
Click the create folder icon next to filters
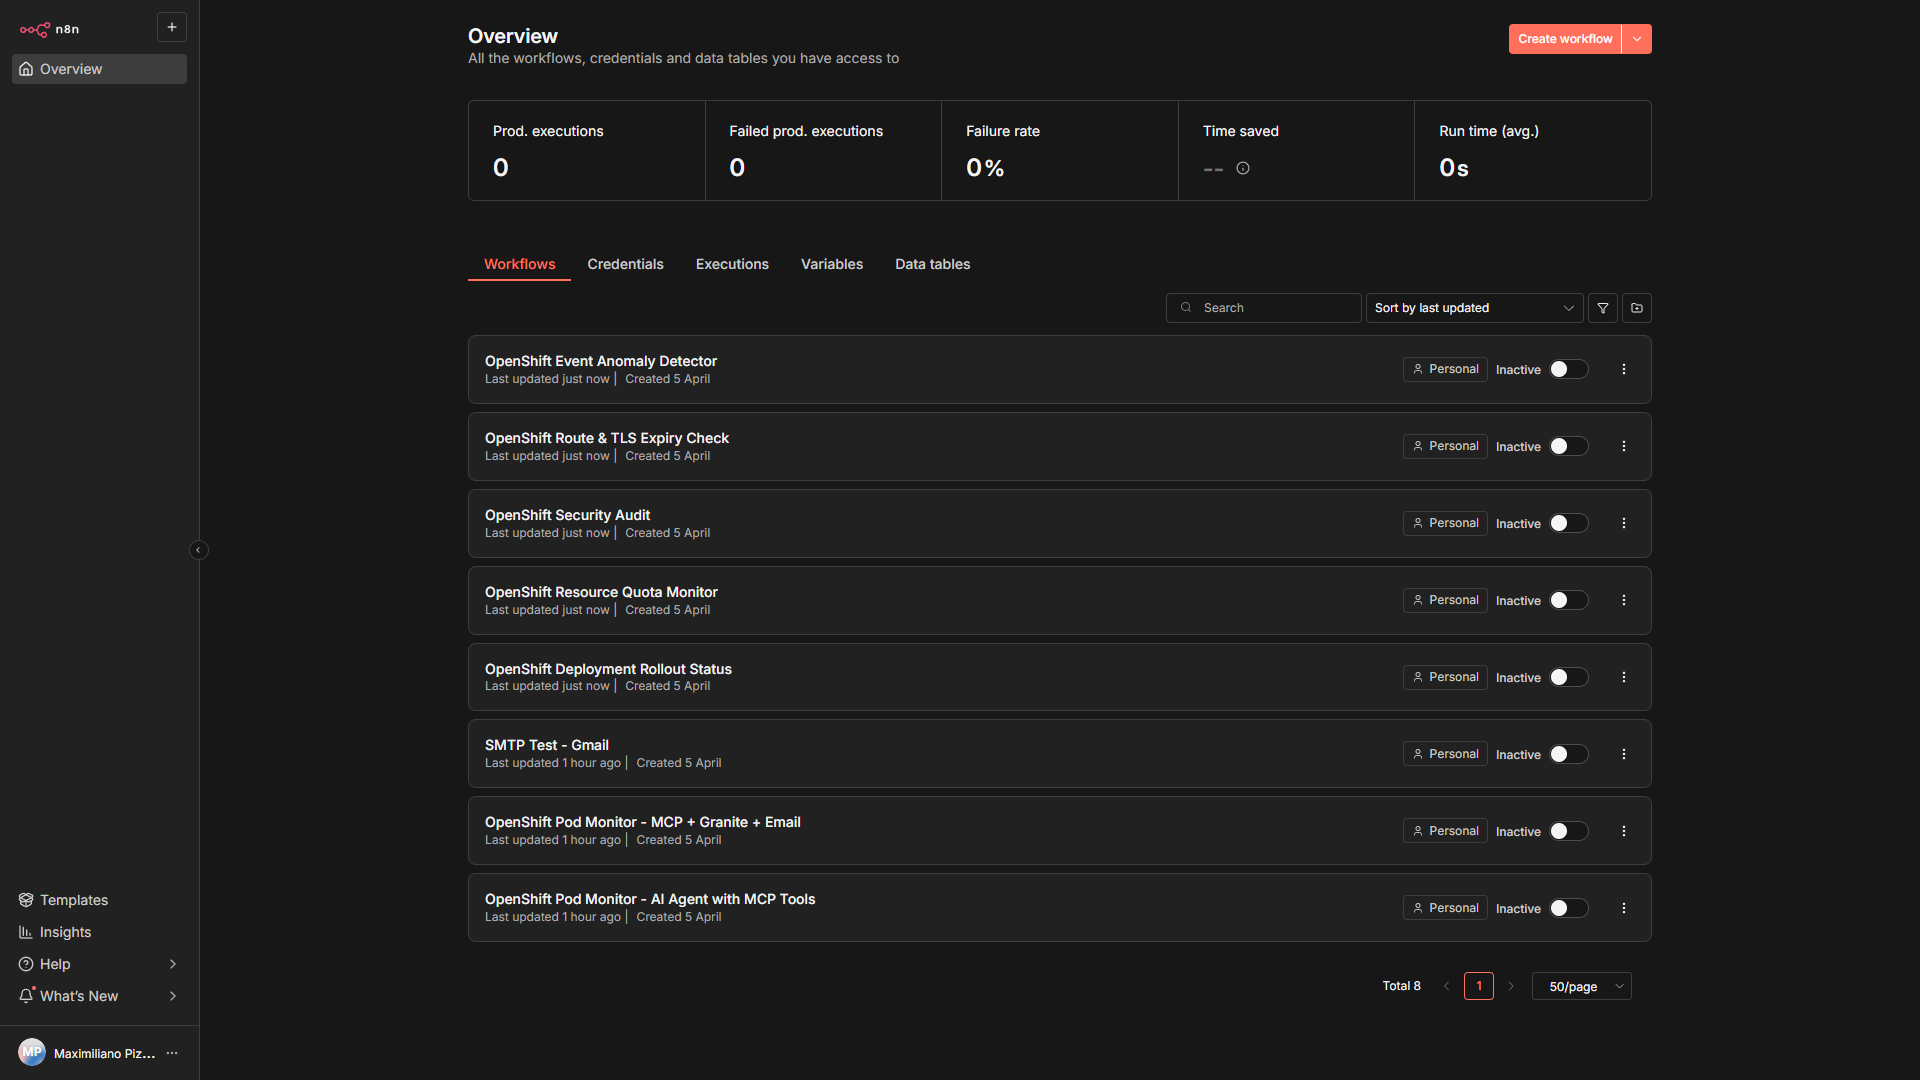tap(1637, 308)
